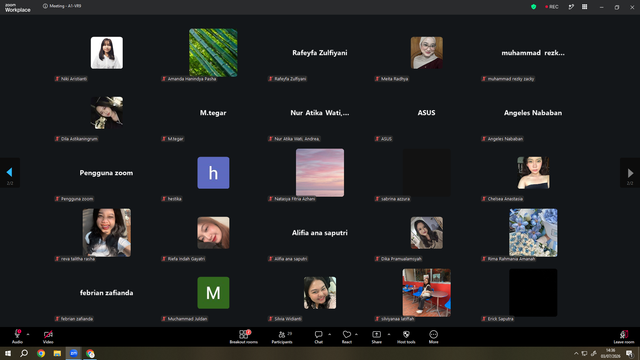The image size is (640, 360).
Task: Select Niki Aristianti's video tile
Action: click(107, 53)
